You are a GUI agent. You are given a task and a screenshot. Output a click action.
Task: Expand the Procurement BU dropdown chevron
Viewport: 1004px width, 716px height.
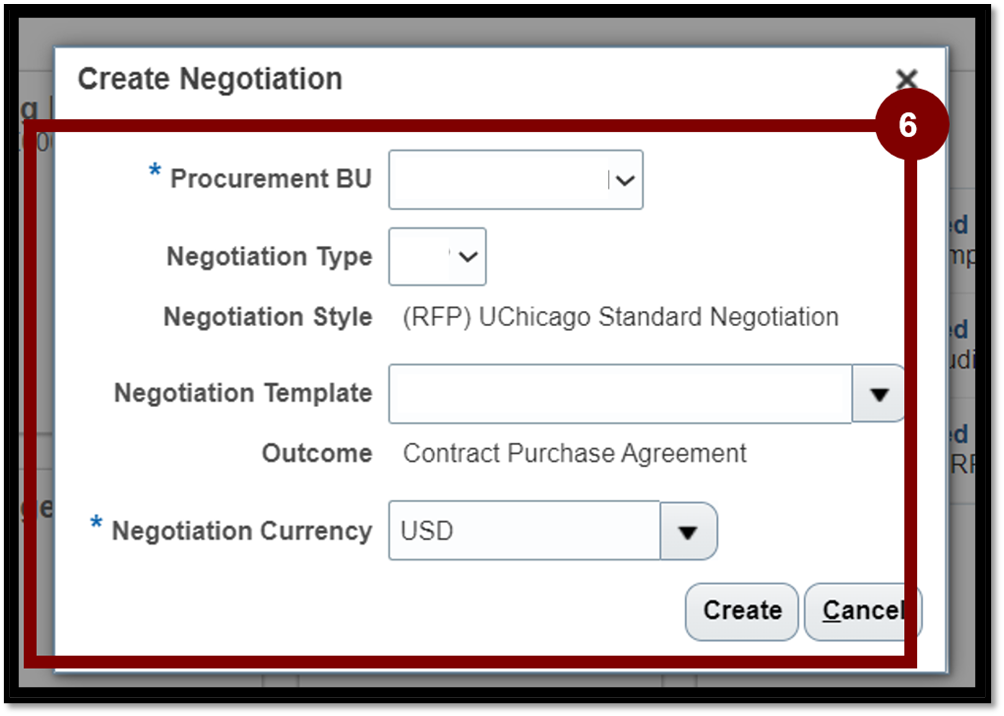pos(625,180)
